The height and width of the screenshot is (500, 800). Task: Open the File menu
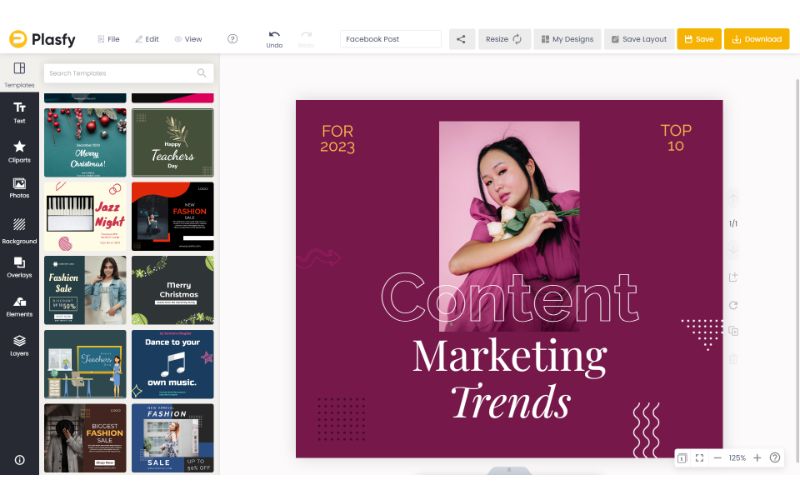pos(108,39)
